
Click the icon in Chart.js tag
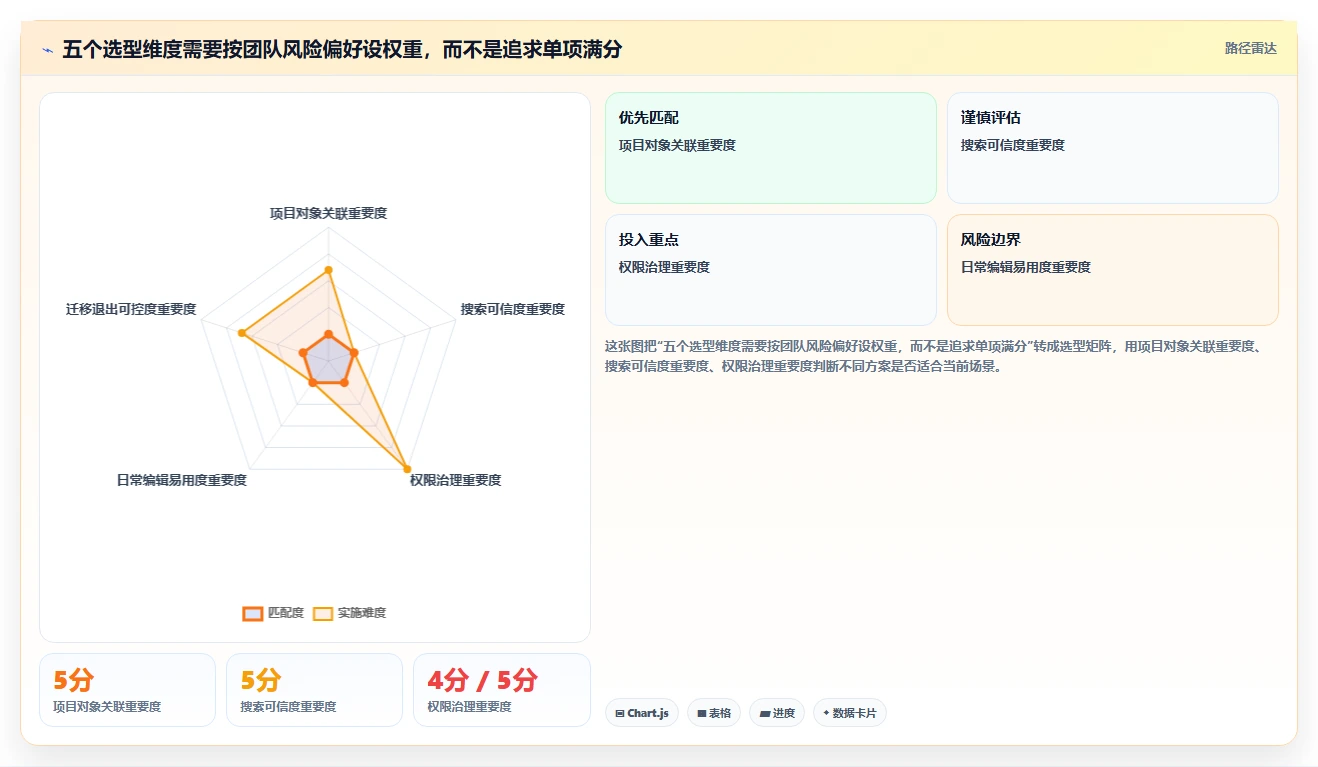(x=620, y=714)
